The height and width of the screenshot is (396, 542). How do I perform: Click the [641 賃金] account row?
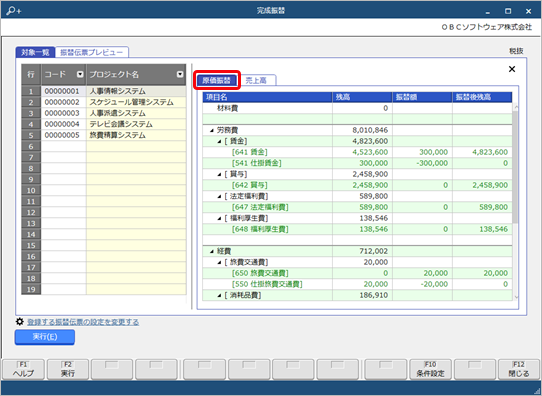click(357, 152)
